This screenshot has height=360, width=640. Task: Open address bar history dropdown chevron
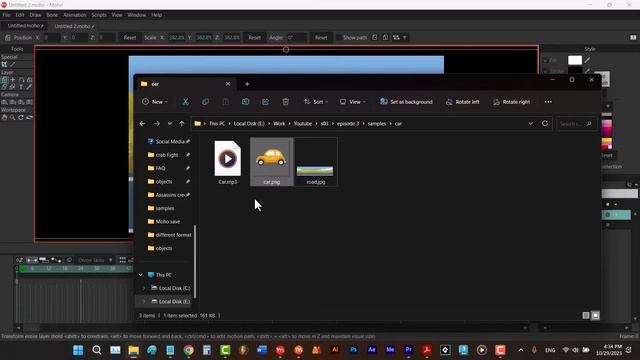[x=530, y=124]
